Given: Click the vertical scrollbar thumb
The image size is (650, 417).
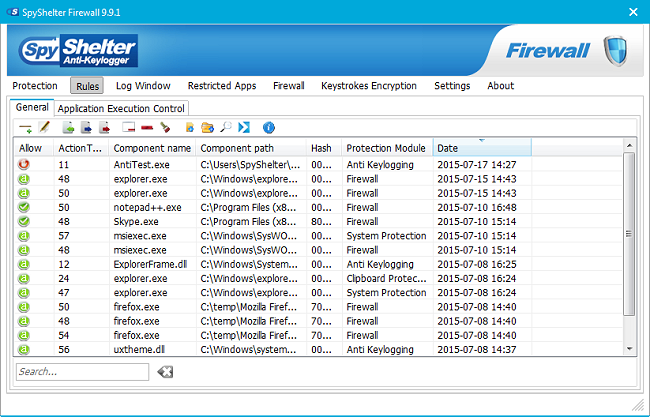Looking at the screenshot, I should 629,234.
